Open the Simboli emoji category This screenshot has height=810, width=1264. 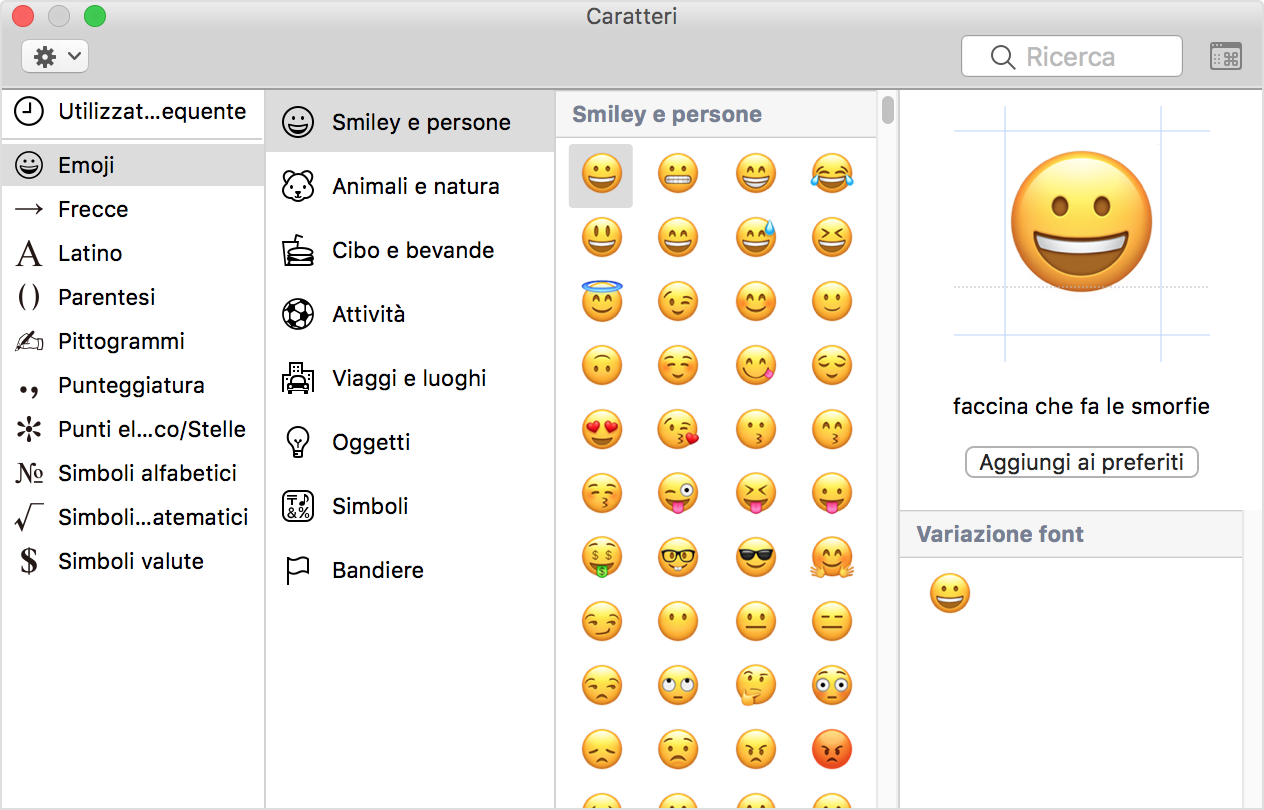(x=369, y=506)
